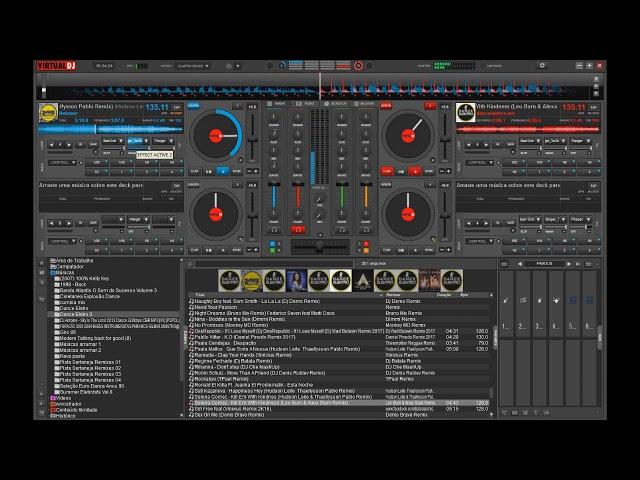Image resolution: width=640 pixels, height=480 pixels.
Task: Go to previous sampler bank before FAMOUS
Action: click(x=520, y=264)
